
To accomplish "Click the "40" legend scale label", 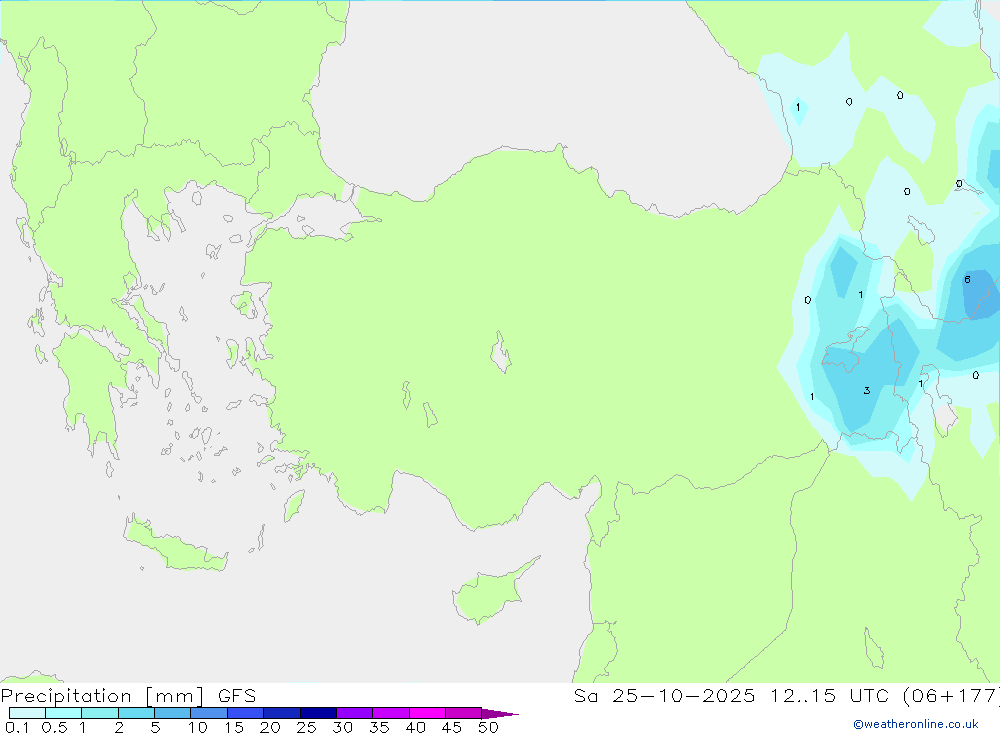I will (416, 727).
